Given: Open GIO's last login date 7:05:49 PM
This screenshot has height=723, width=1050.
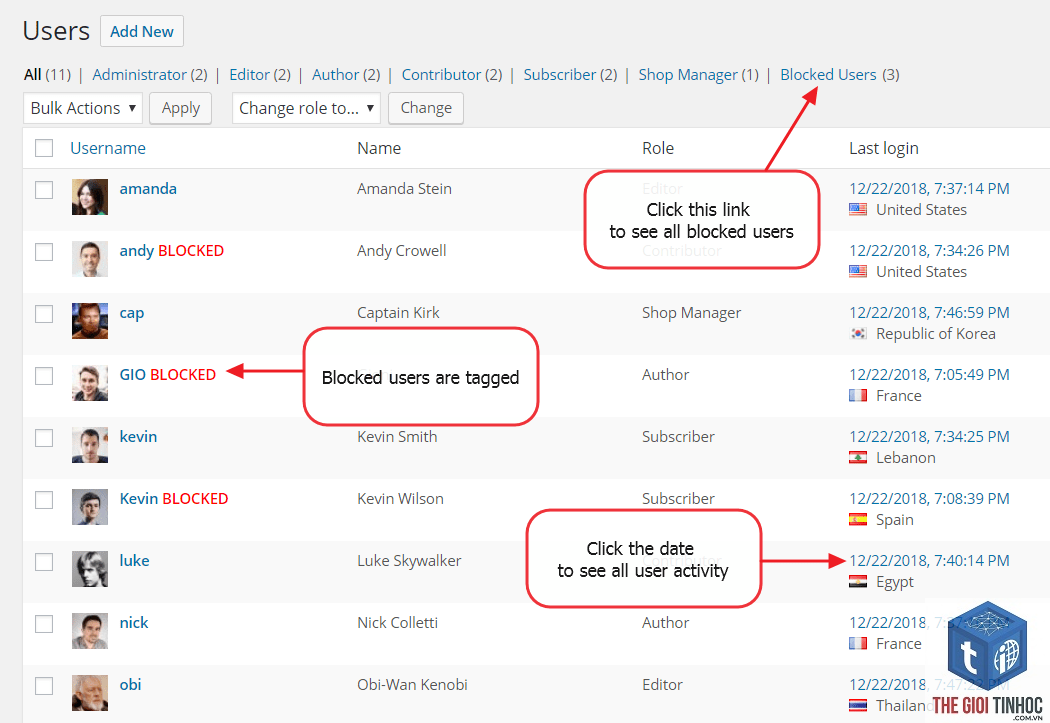Looking at the screenshot, I should (x=929, y=375).
